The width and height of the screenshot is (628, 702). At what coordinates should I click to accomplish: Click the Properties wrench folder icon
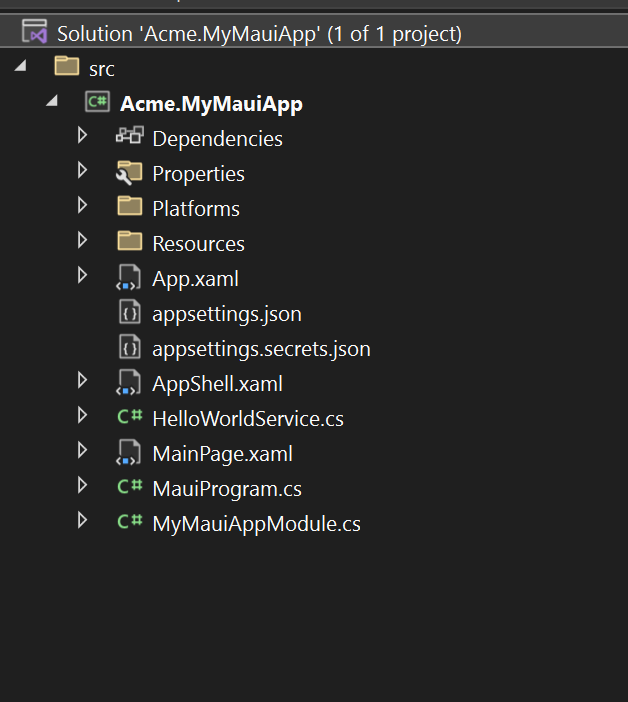129,173
